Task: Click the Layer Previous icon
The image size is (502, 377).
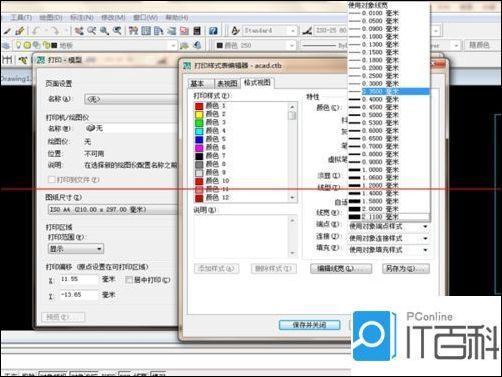Action: [x=197, y=45]
